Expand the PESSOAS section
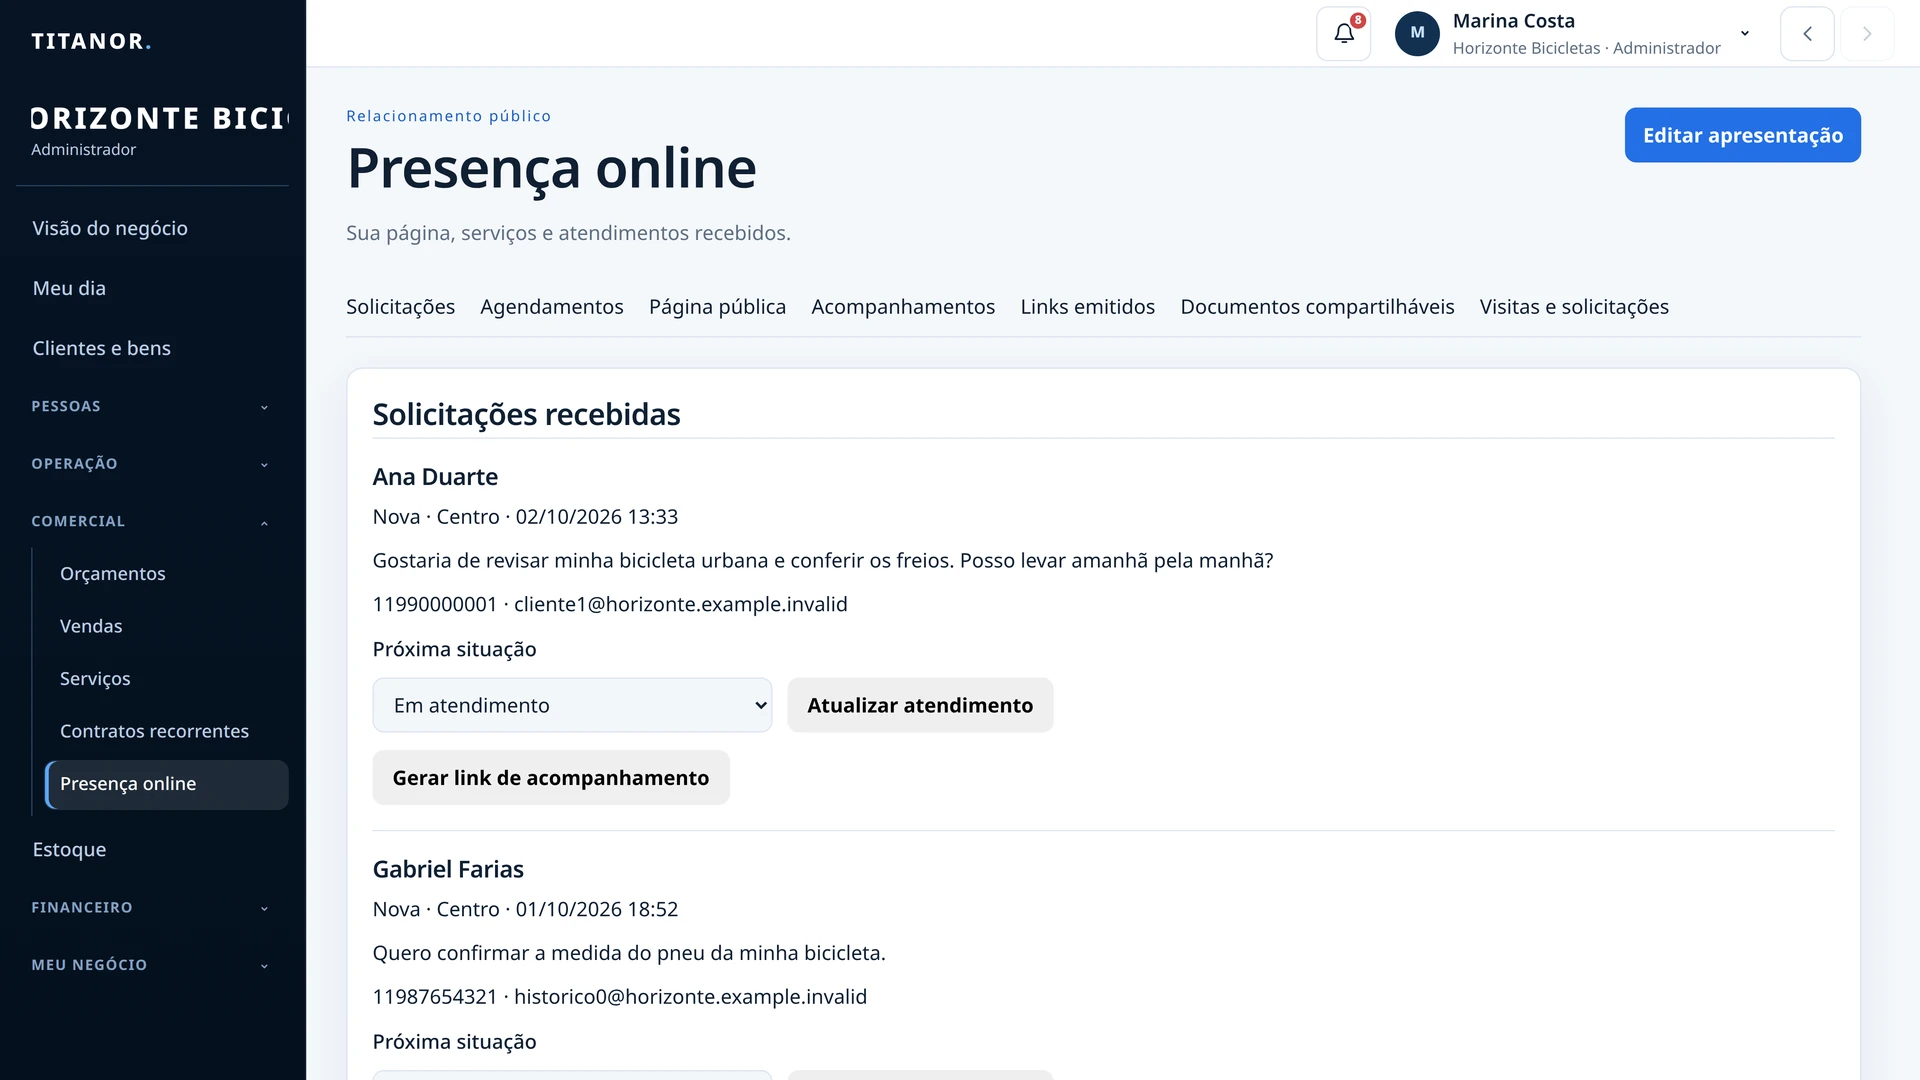The image size is (1920, 1080). [152, 406]
